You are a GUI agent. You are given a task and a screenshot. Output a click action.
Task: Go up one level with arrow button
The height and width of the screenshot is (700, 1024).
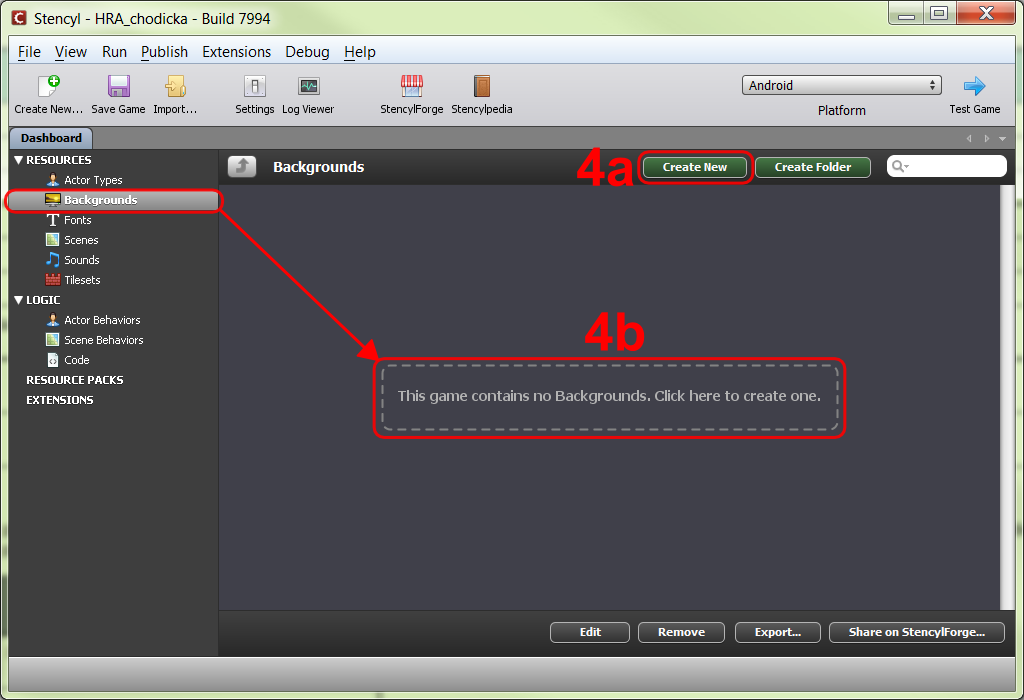pyautogui.click(x=242, y=167)
